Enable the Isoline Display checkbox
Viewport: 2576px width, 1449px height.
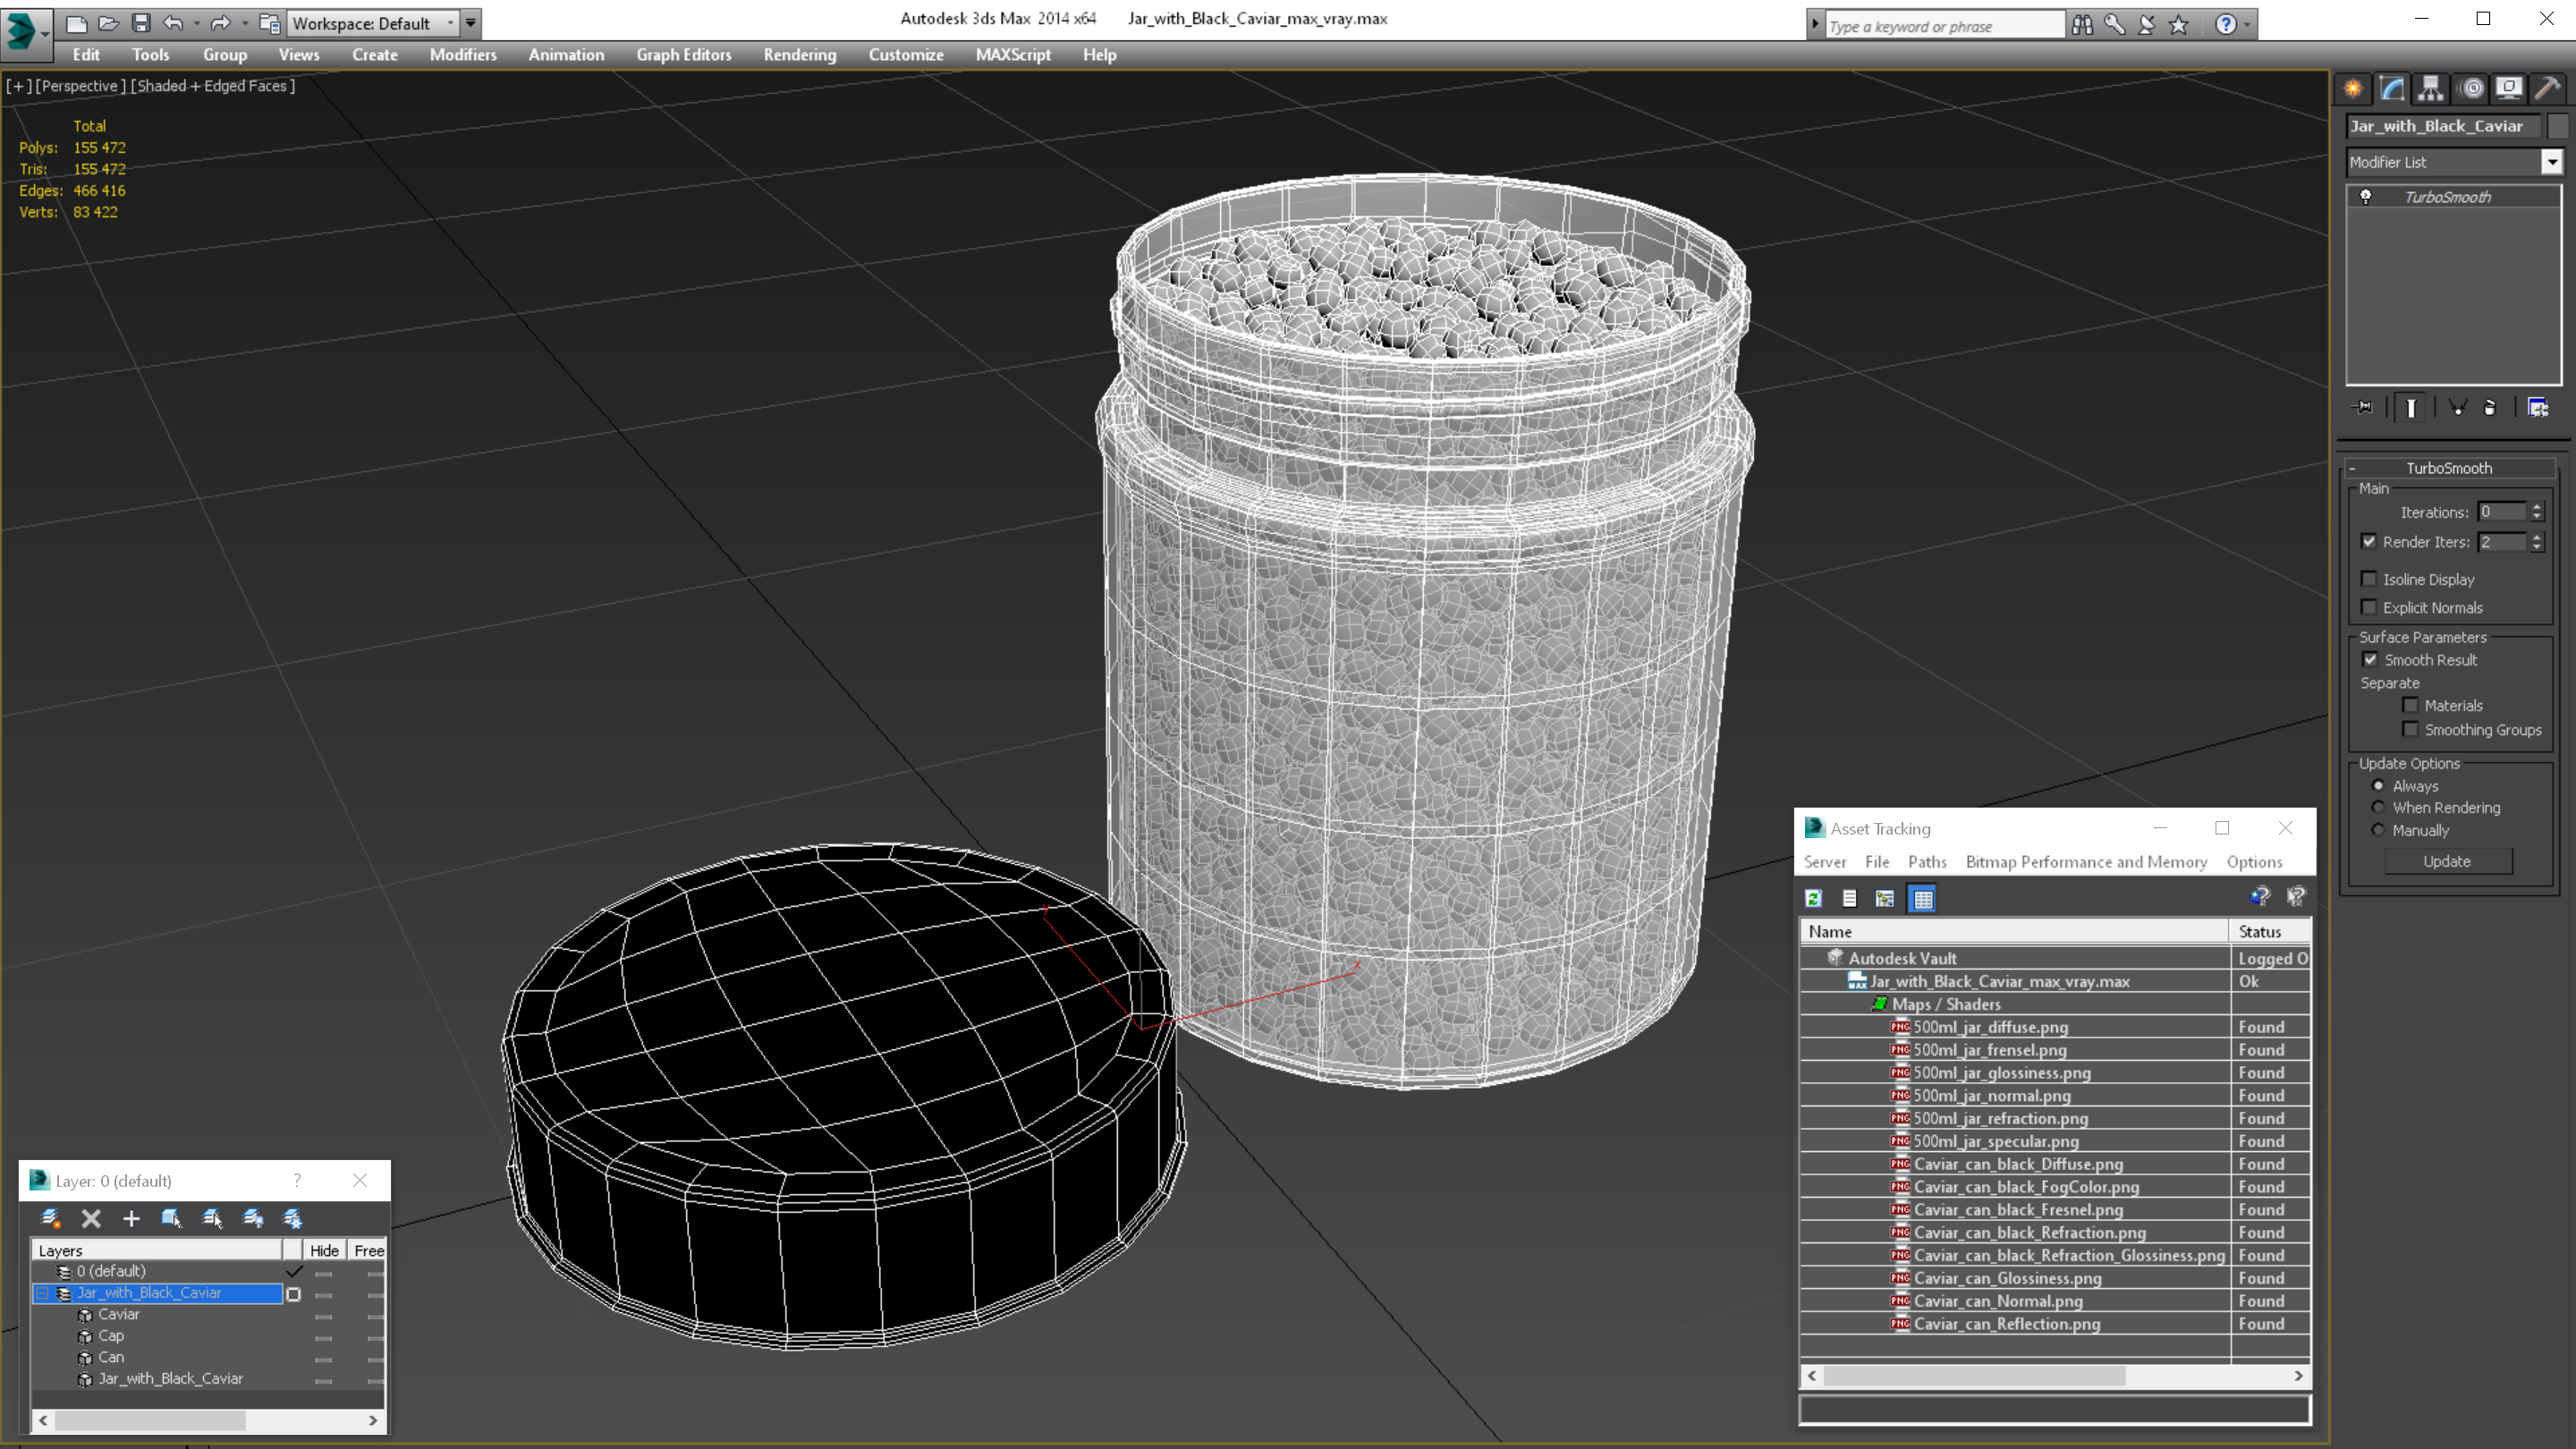(x=2368, y=579)
